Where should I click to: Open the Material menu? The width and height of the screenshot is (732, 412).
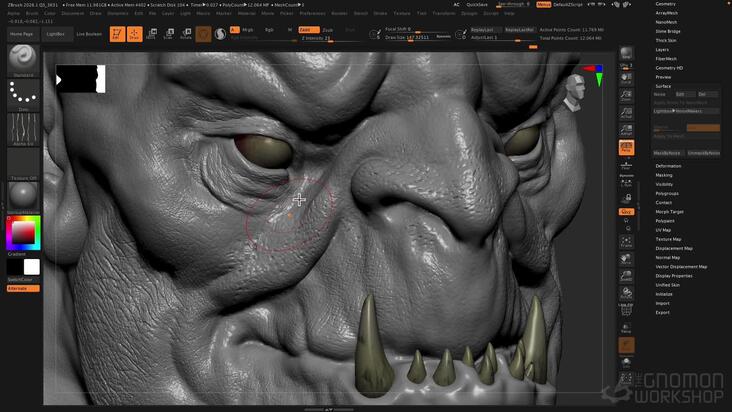pyautogui.click(x=246, y=14)
